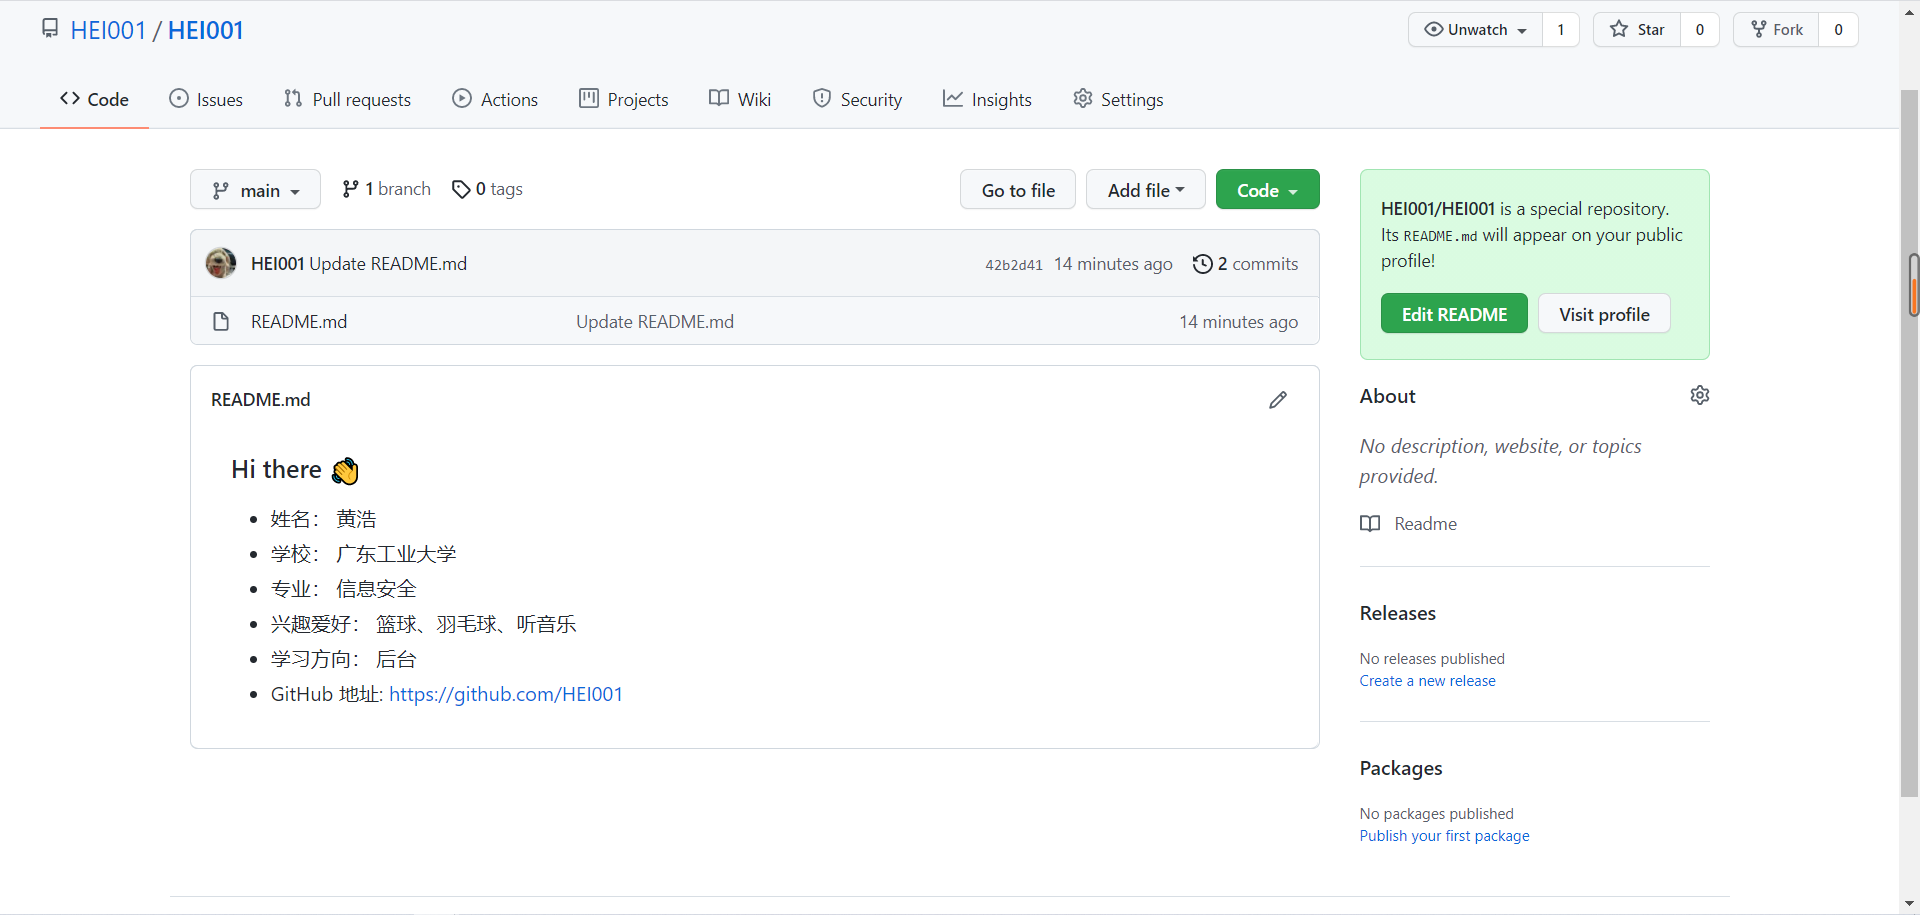Open the Unwatch notifications dropdown
This screenshot has width=1920, height=915.
pos(1475,30)
